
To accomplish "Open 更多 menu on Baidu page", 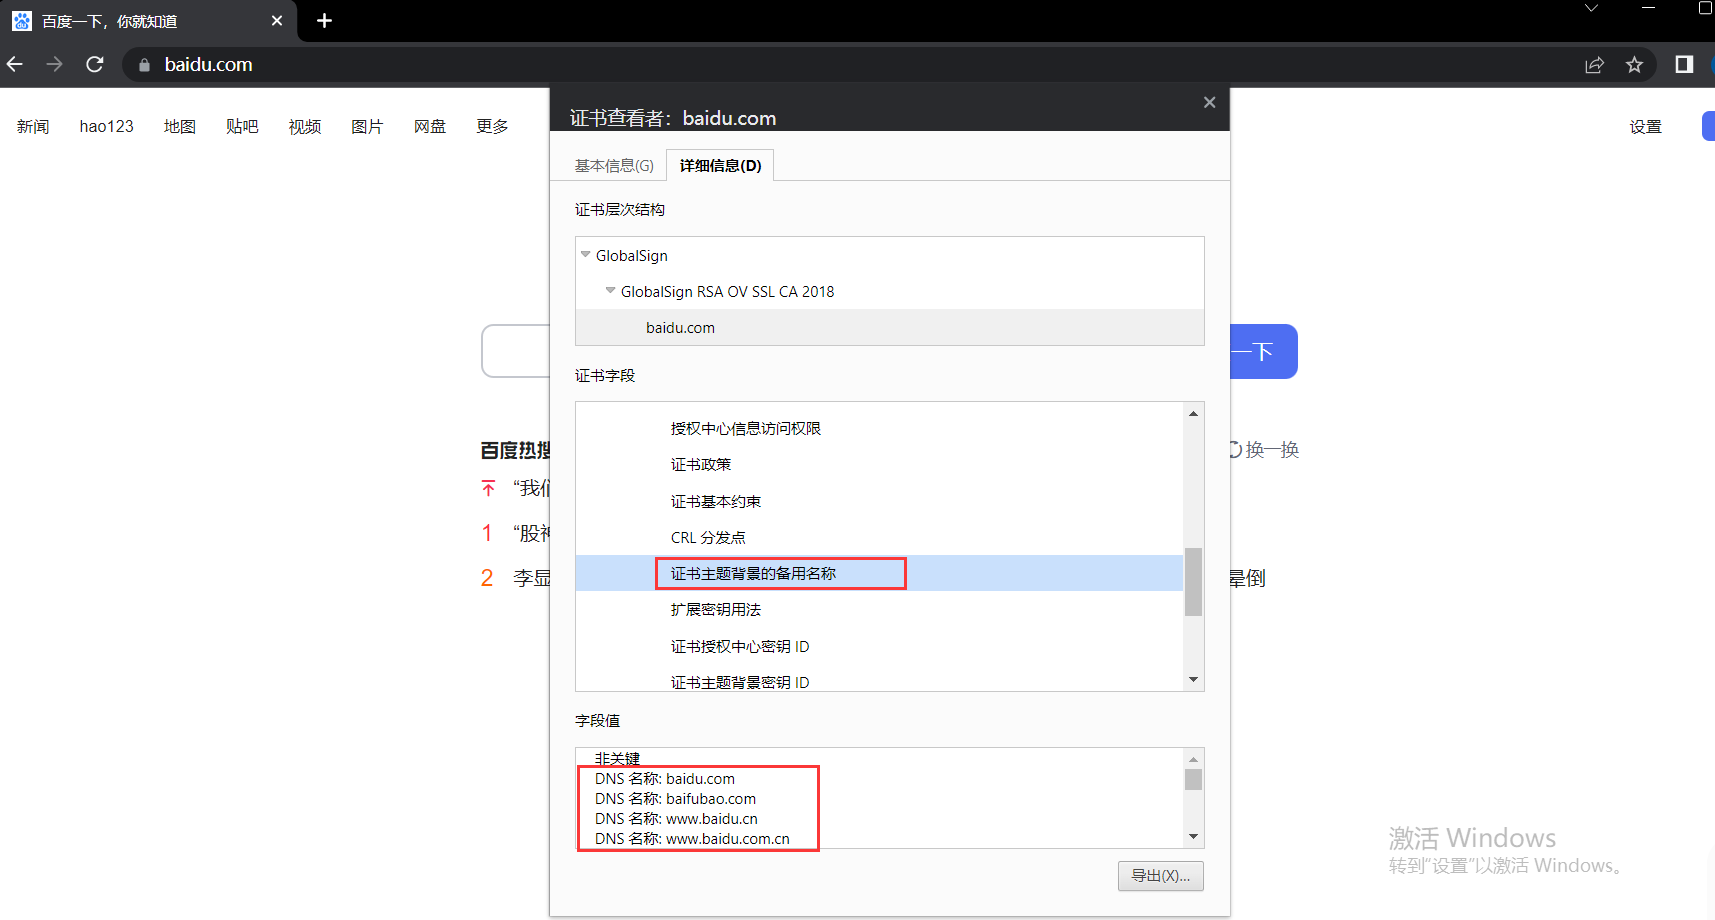I will click(492, 126).
